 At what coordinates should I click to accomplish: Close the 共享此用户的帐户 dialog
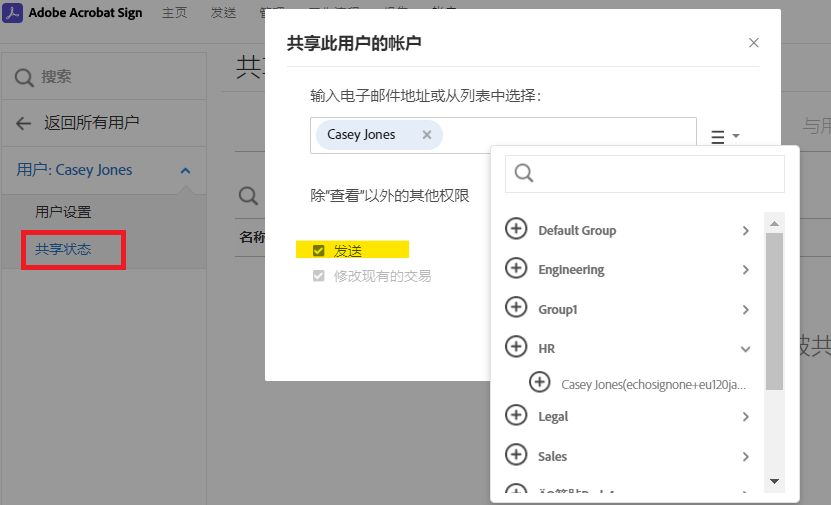[754, 42]
